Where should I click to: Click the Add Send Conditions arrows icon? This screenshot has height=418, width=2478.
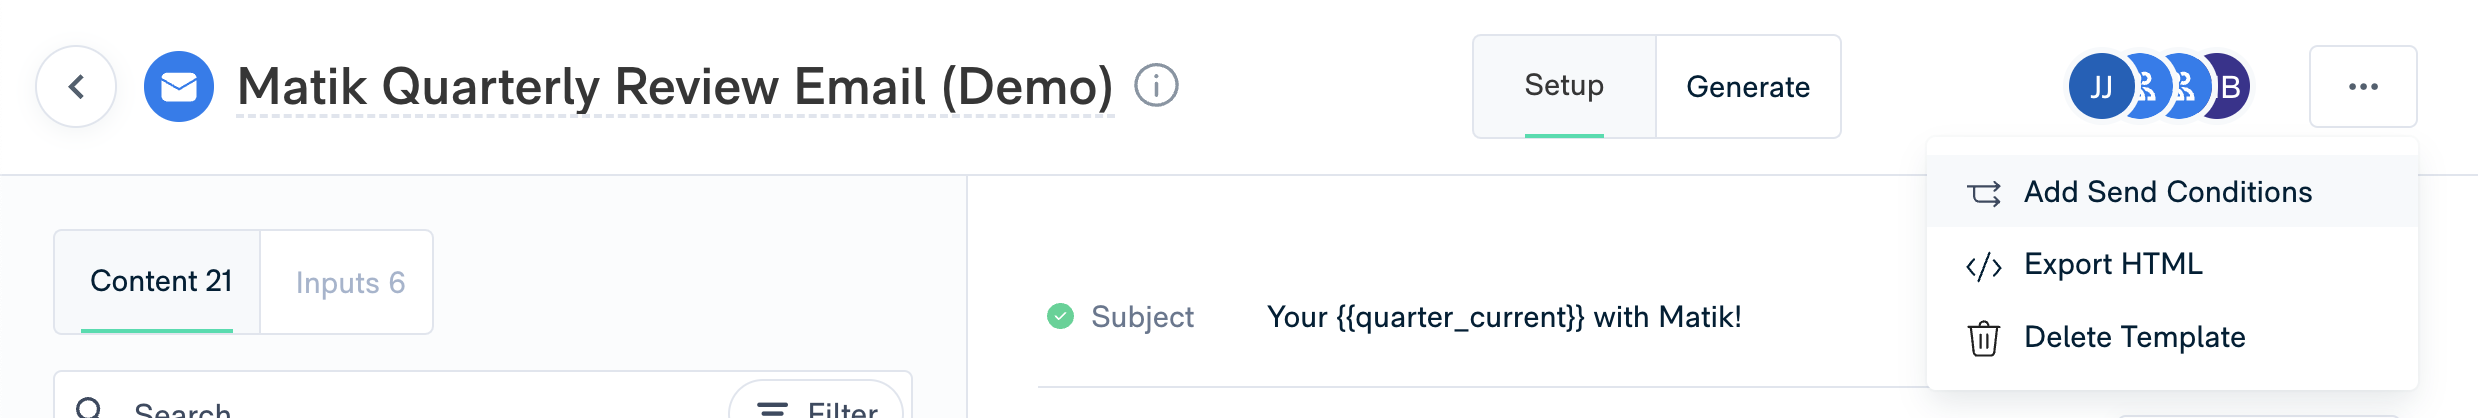pos(1984,193)
